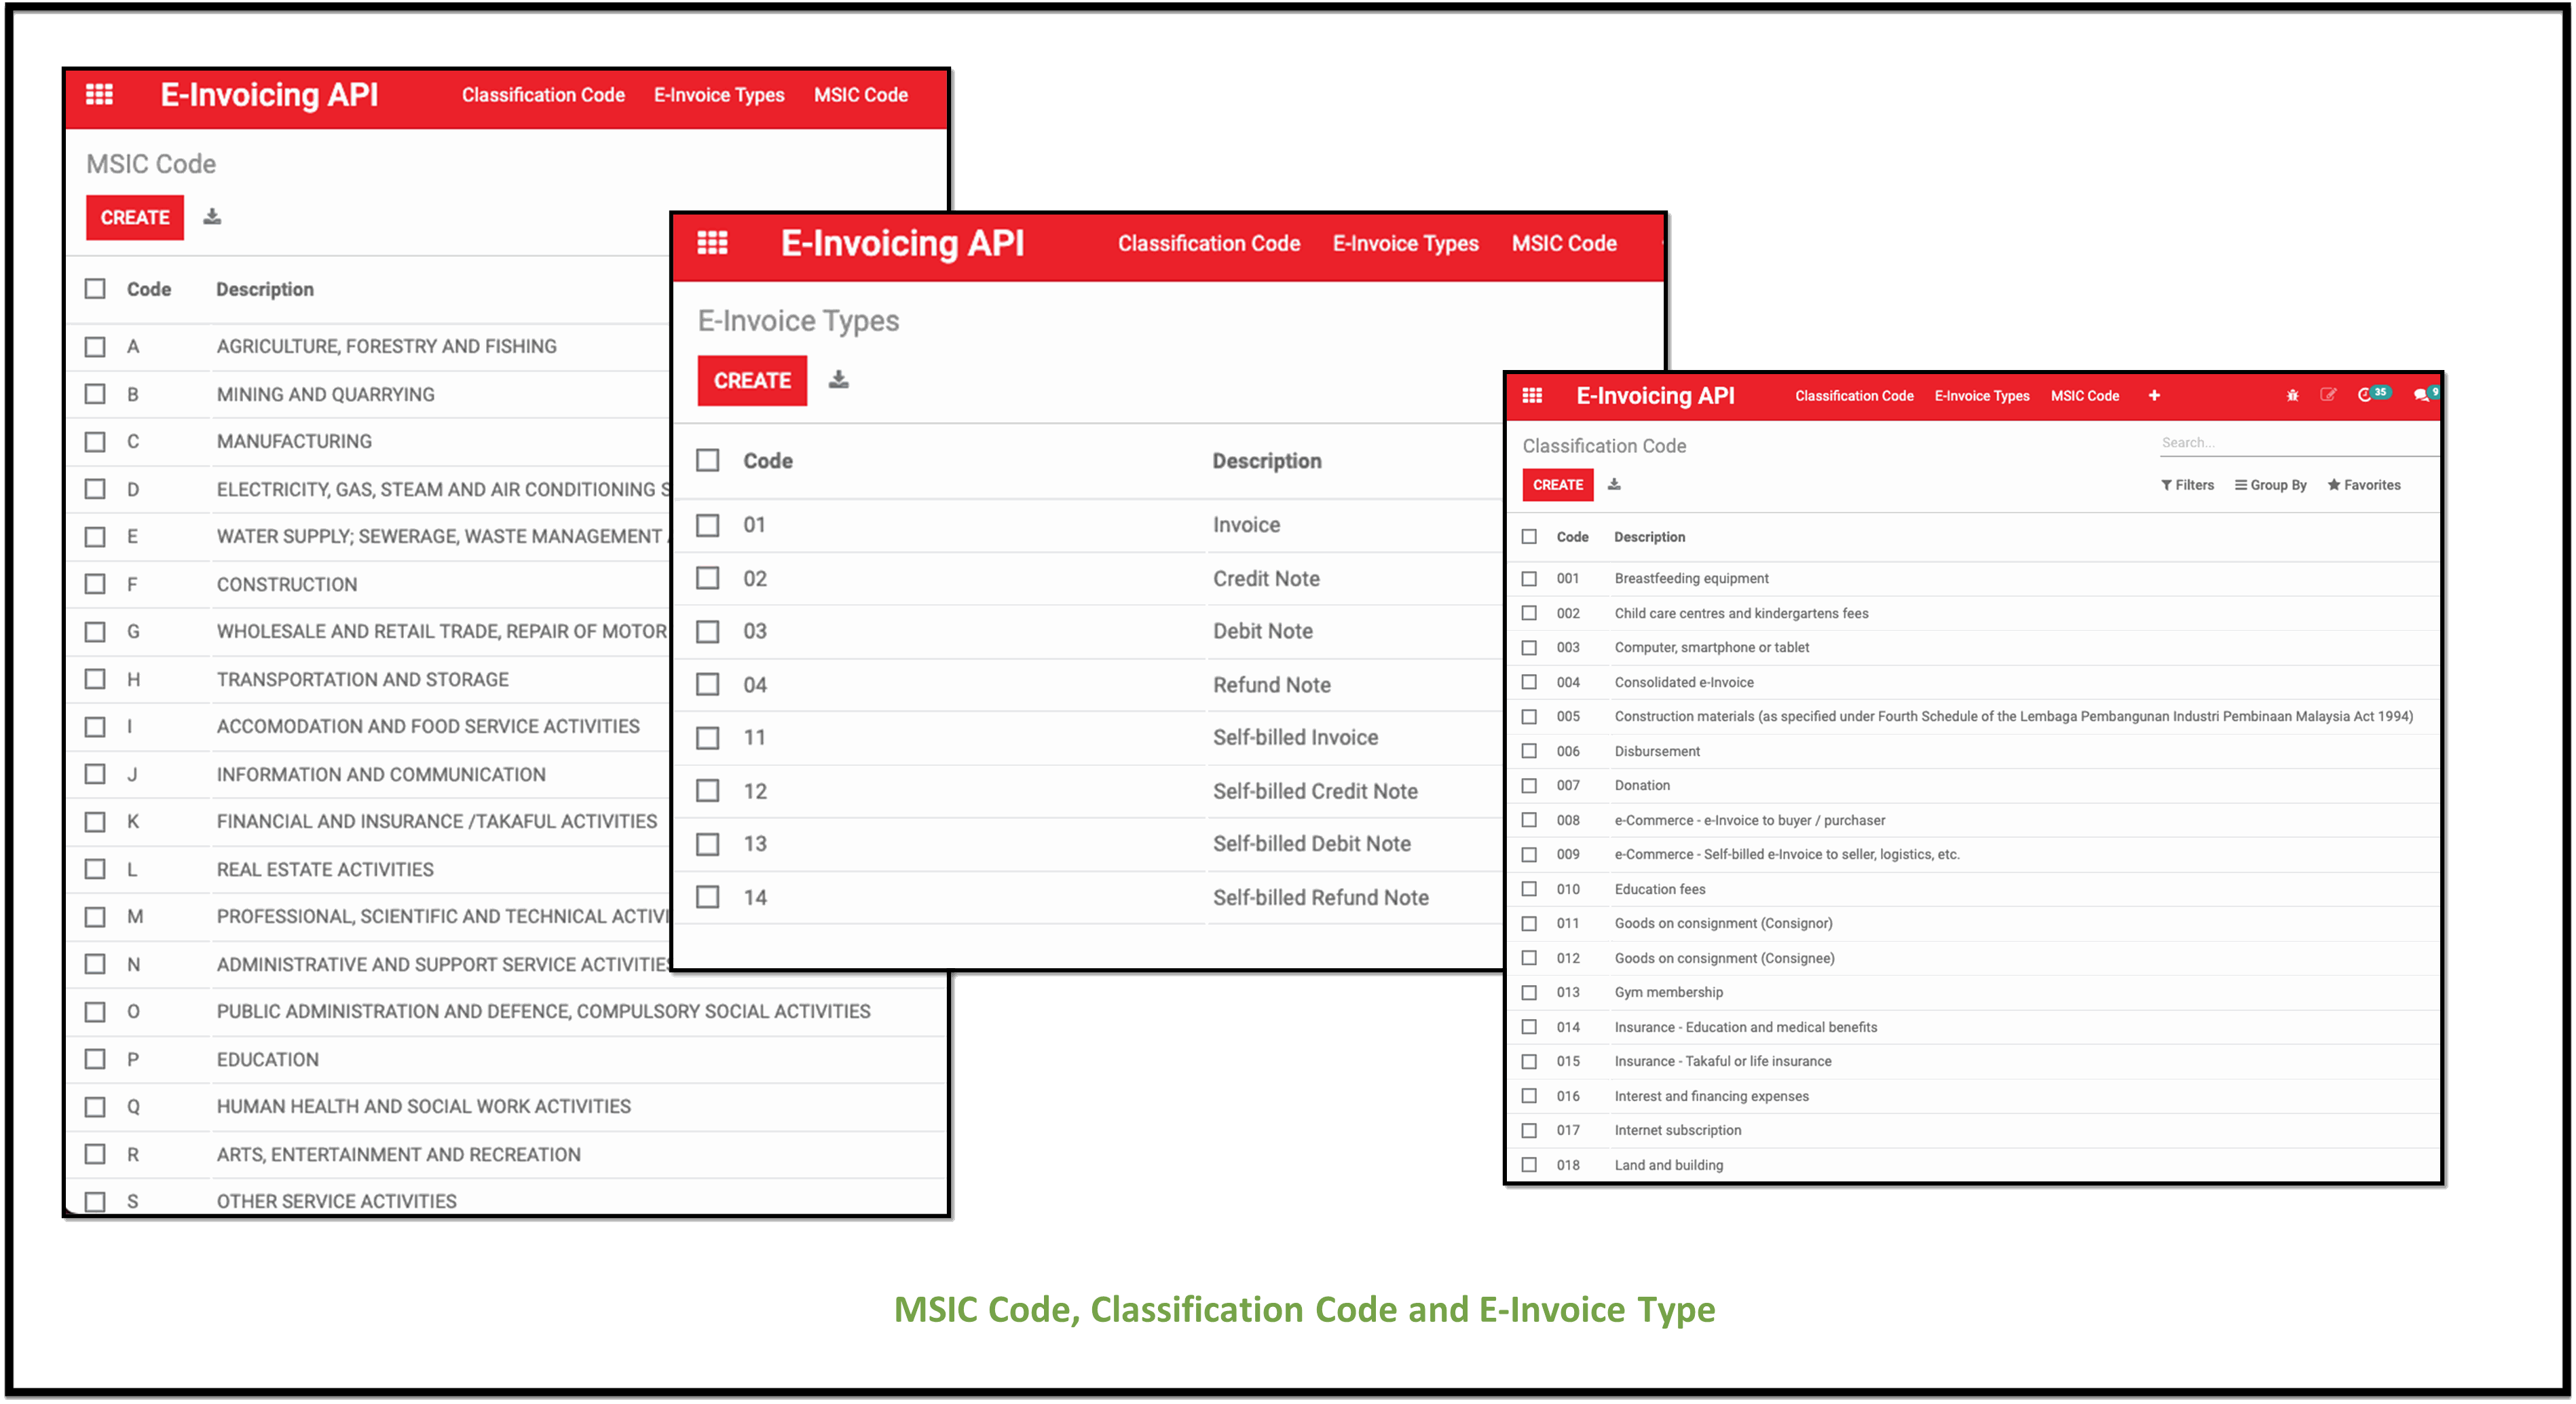Open Disbursement record
Screen dimensions: 2576x1404
(x=1657, y=751)
